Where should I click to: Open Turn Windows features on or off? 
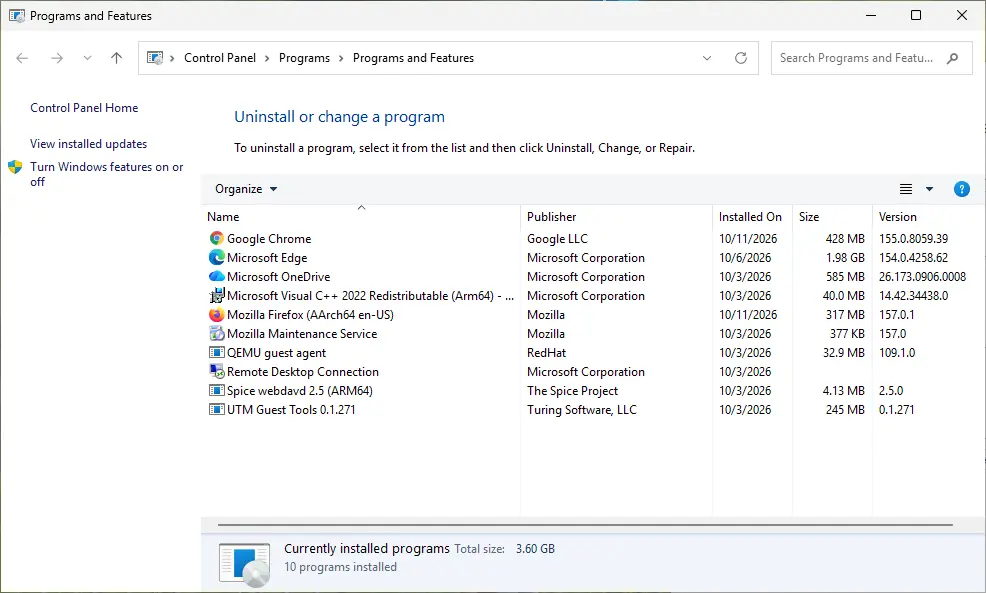pos(106,174)
